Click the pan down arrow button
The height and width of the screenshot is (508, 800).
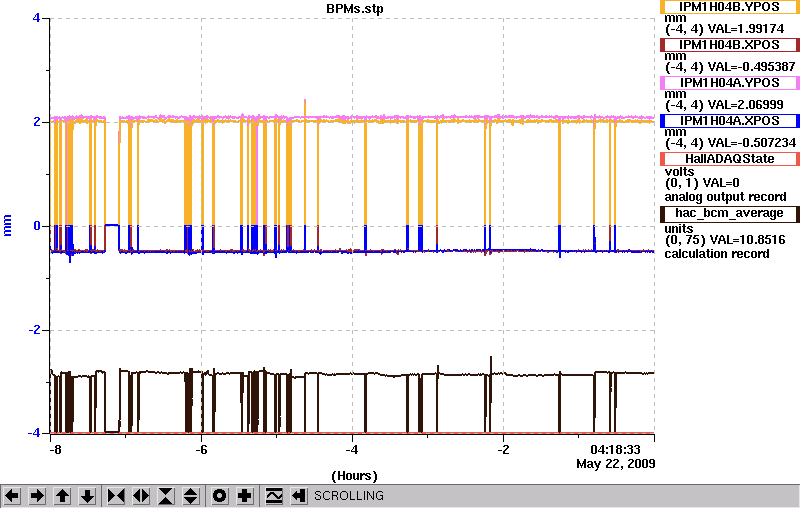[x=88, y=496]
